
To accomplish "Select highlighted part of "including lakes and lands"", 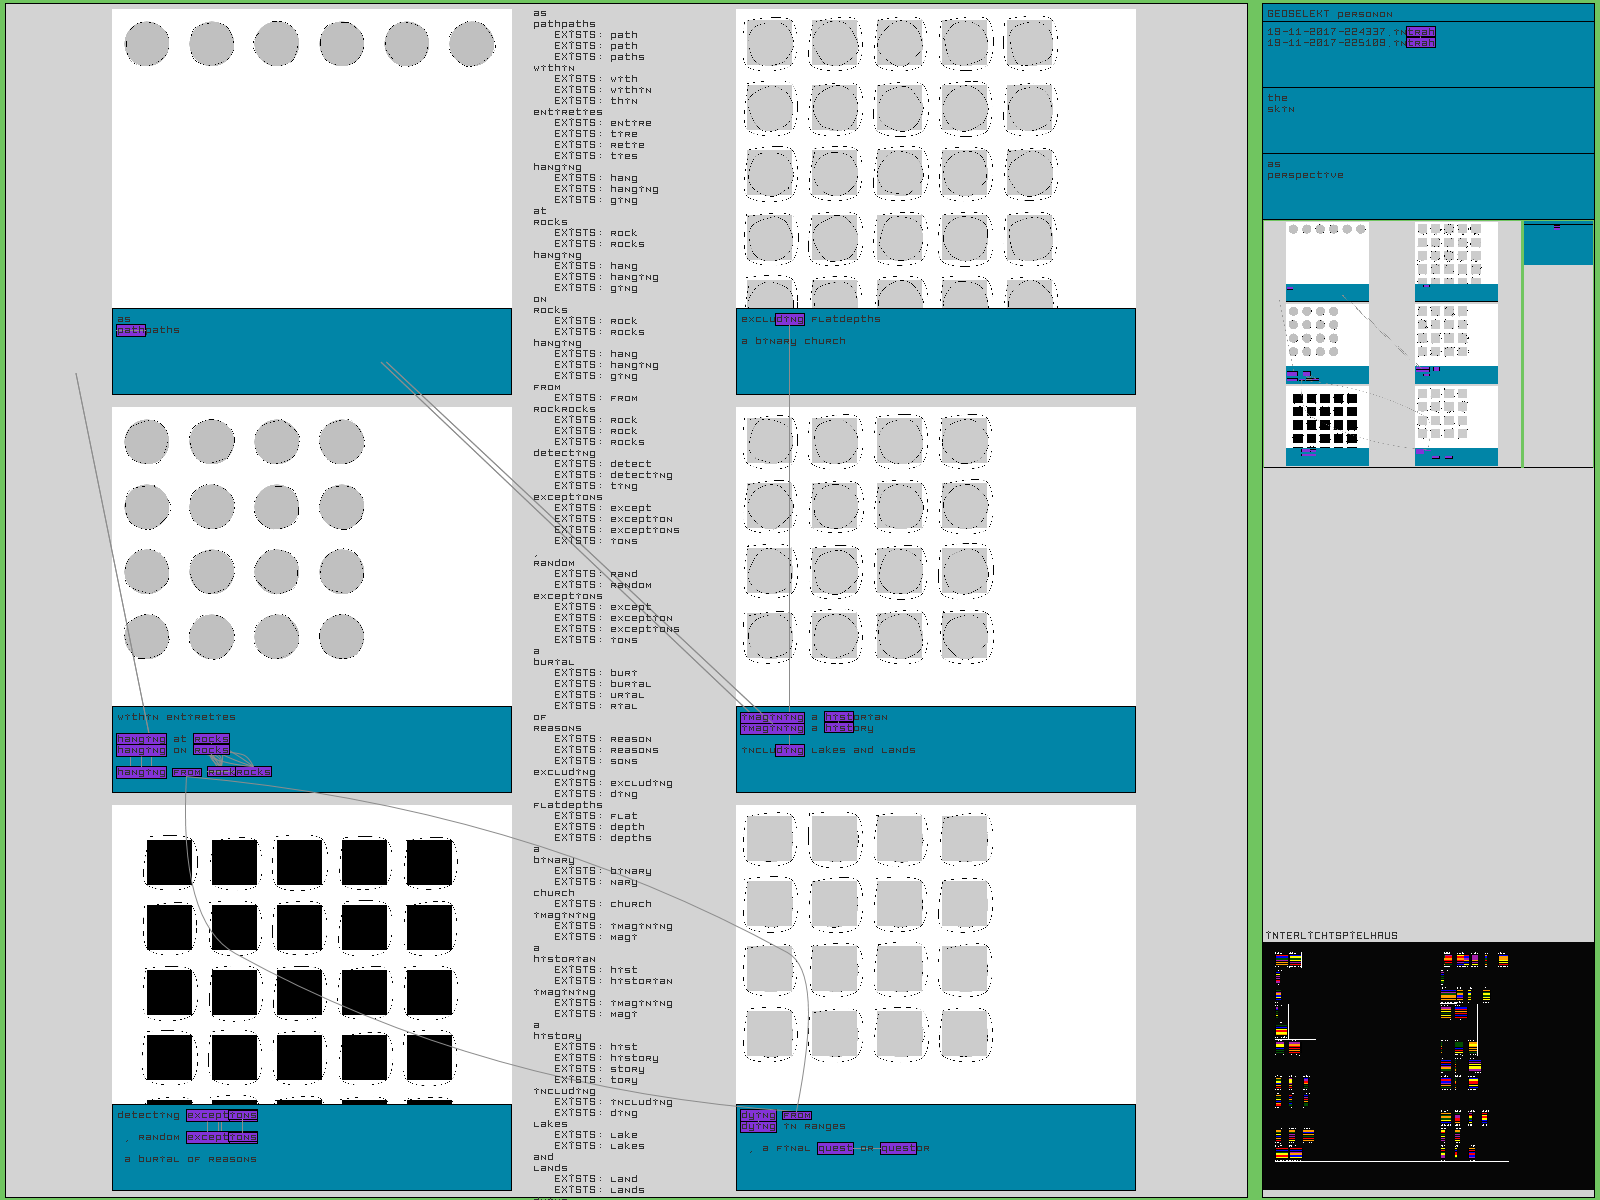I will click(x=789, y=750).
